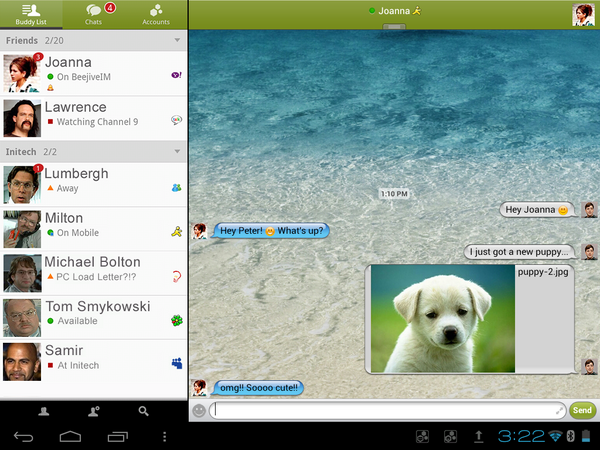Click the Yahoo icon on Joanna's row
Image resolution: width=600 pixels, height=450 pixels.
tap(176, 75)
